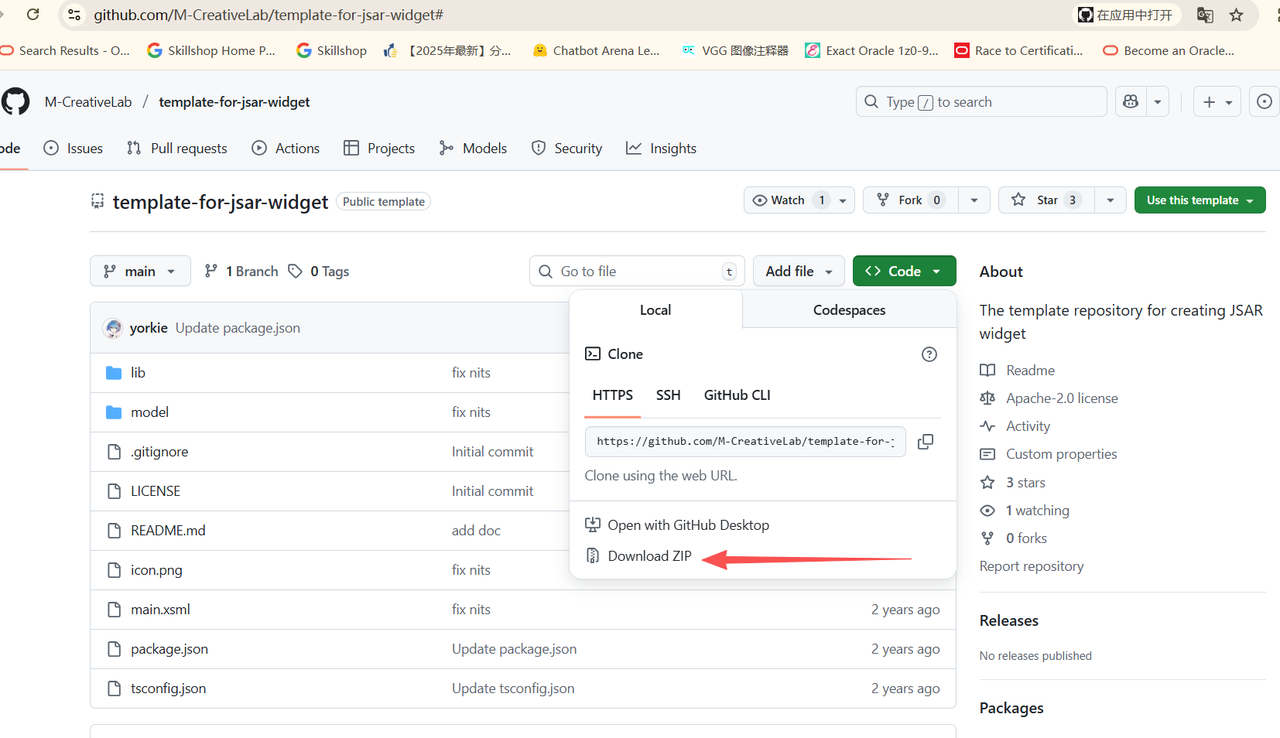1280x738 pixels.
Task: Open main.xsml file
Action: click(x=160, y=609)
